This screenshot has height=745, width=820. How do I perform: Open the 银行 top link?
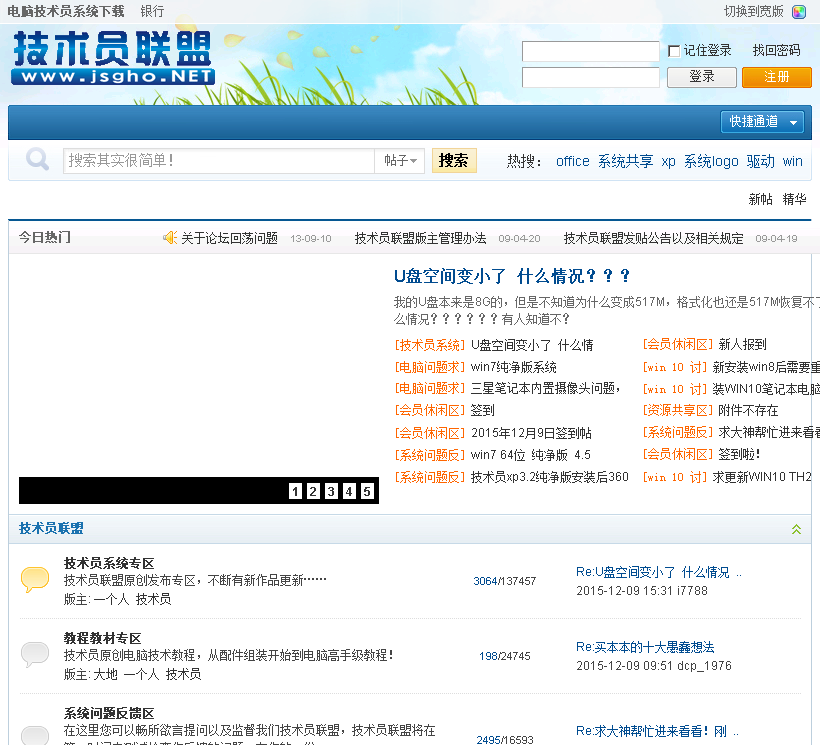[152, 12]
